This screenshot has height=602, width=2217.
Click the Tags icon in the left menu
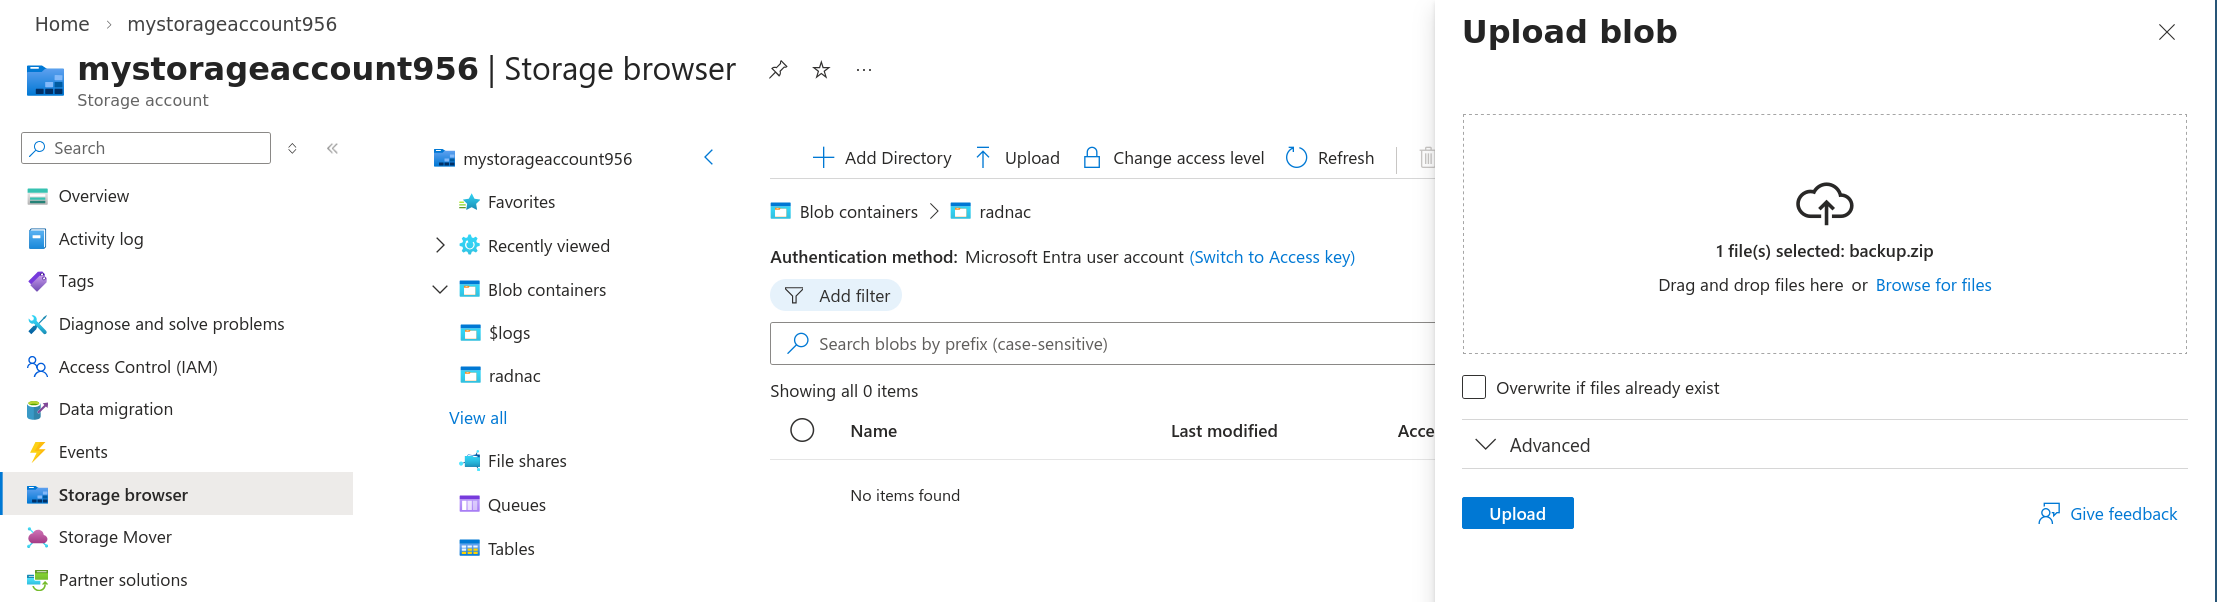tap(37, 281)
